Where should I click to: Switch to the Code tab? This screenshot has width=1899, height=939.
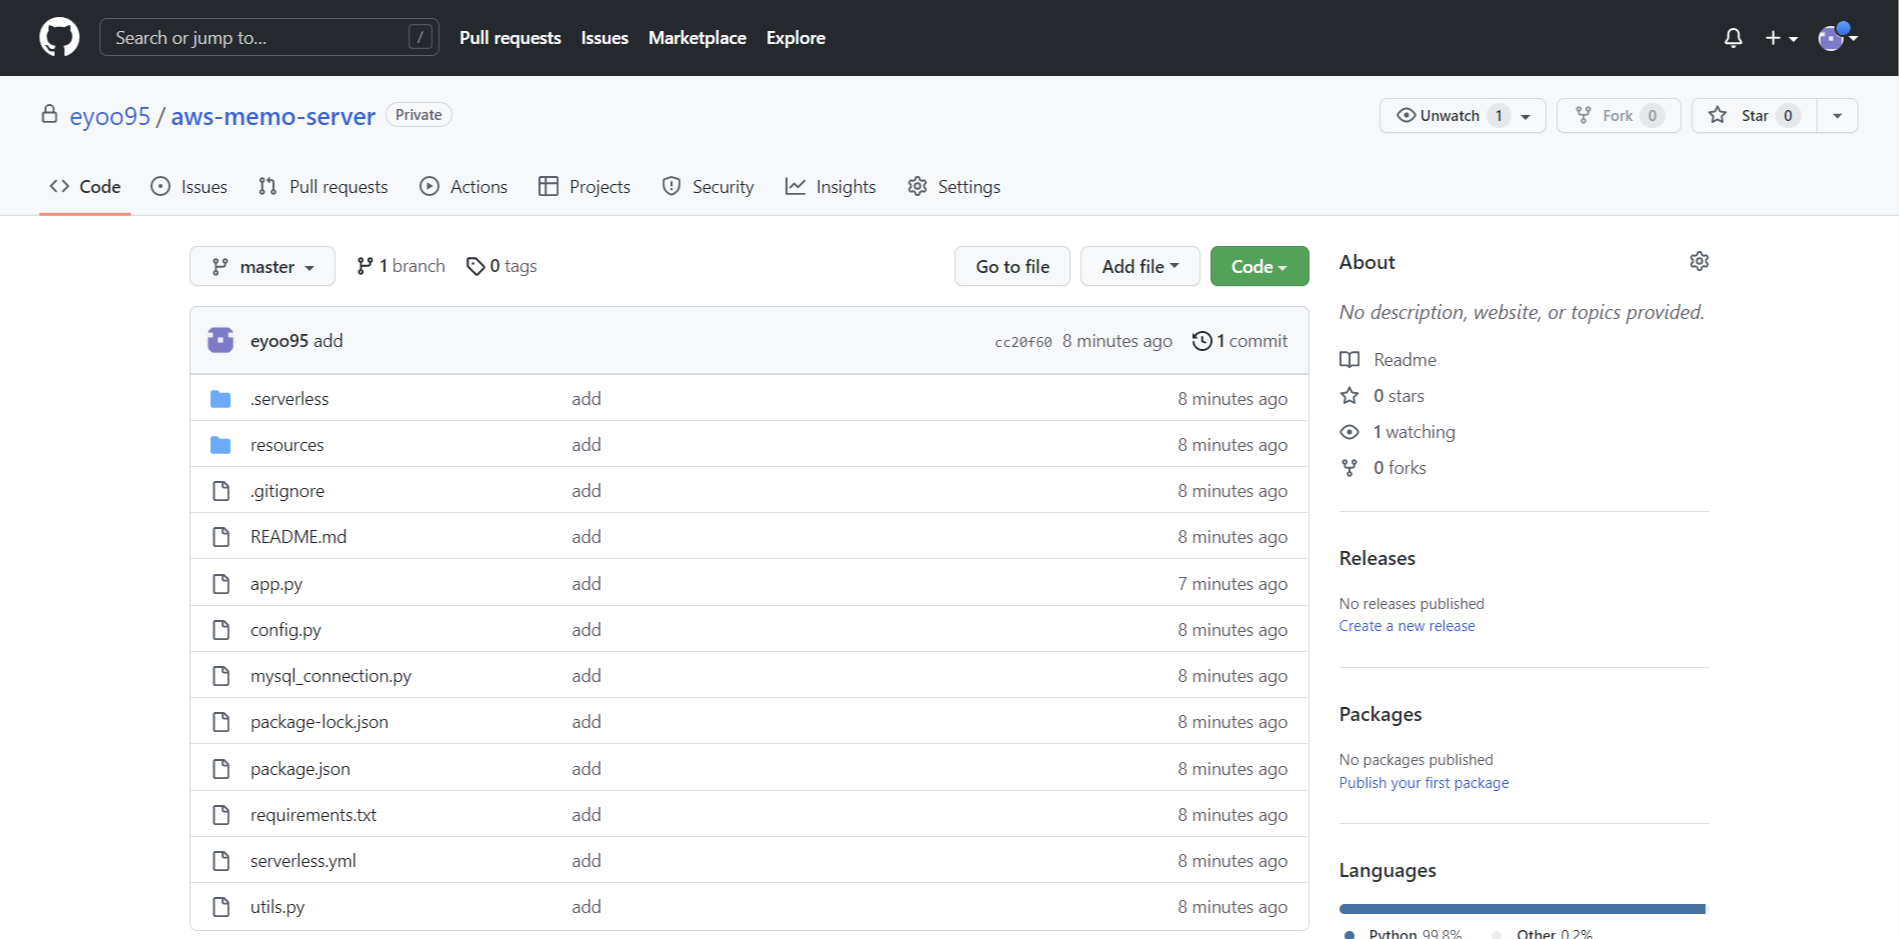(85, 187)
